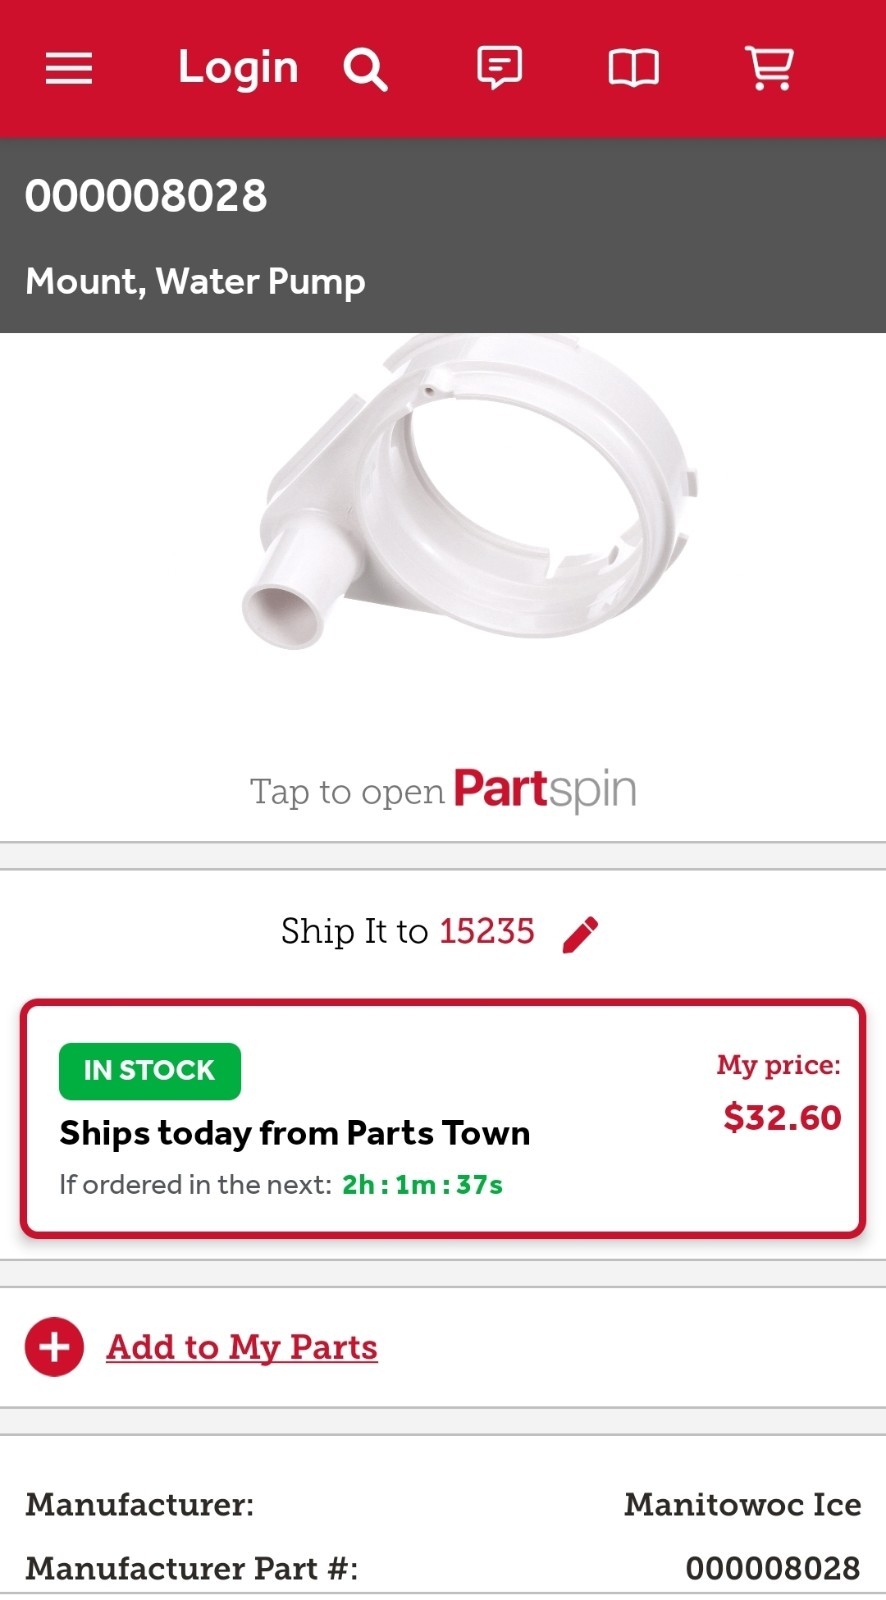The height and width of the screenshot is (1600, 886).
Task: Tap the red edit pencil icon
Action: [x=580, y=931]
